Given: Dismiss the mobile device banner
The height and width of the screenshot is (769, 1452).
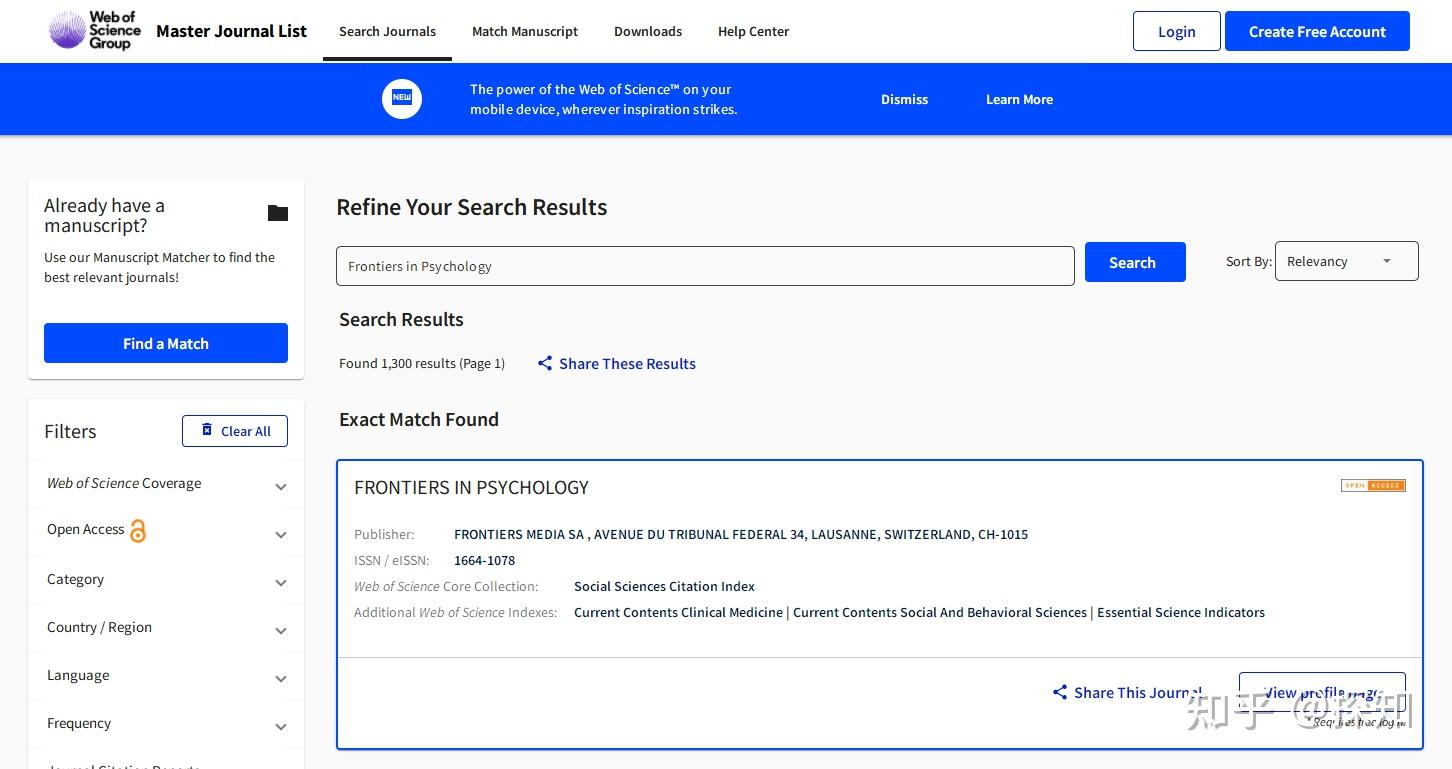Looking at the screenshot, I should (904, 99).
